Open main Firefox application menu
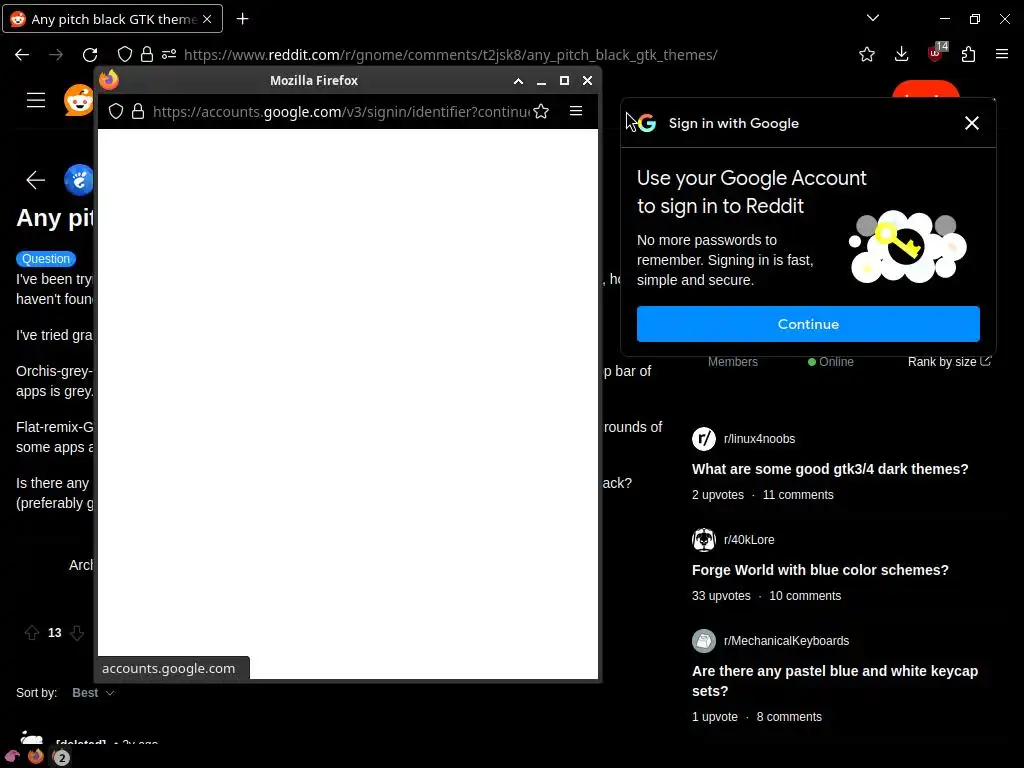Viewport: 1024px width, 768px height. click(x=1002, y=54)
